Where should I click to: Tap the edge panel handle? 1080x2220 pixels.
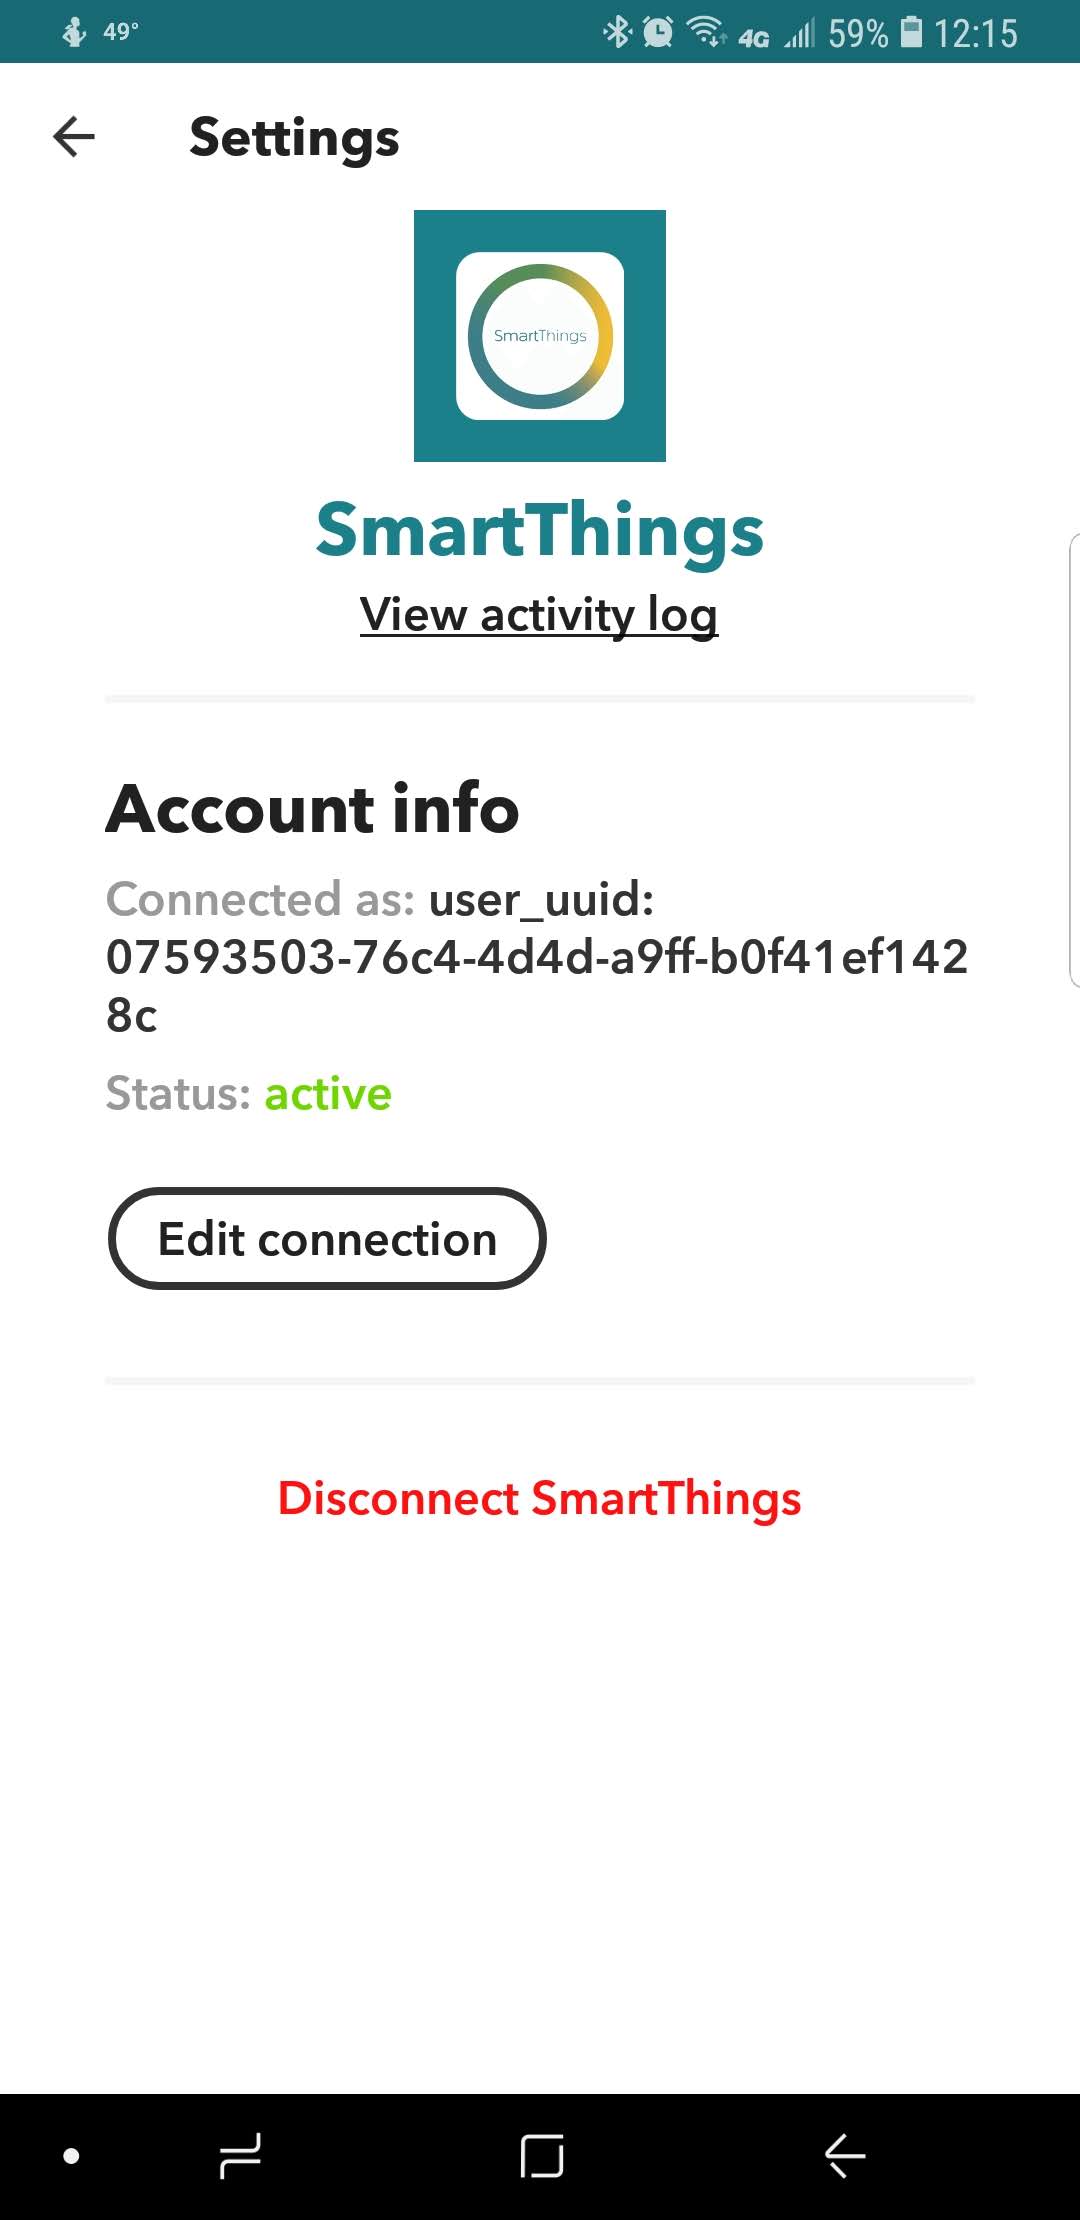click(1073, 760)
